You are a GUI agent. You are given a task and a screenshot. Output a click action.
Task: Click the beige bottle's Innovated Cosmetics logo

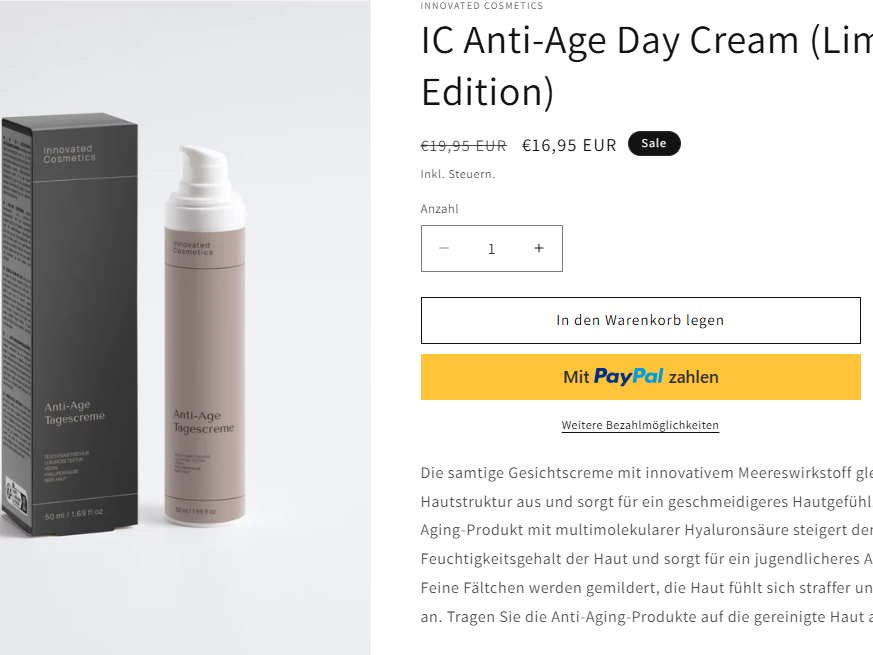pos(192,248)
